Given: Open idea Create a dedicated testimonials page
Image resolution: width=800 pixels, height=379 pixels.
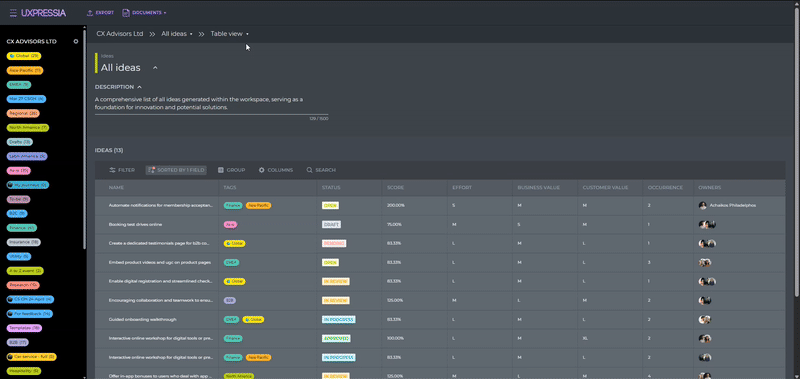Looking at the screenshot, I should 159,243.
